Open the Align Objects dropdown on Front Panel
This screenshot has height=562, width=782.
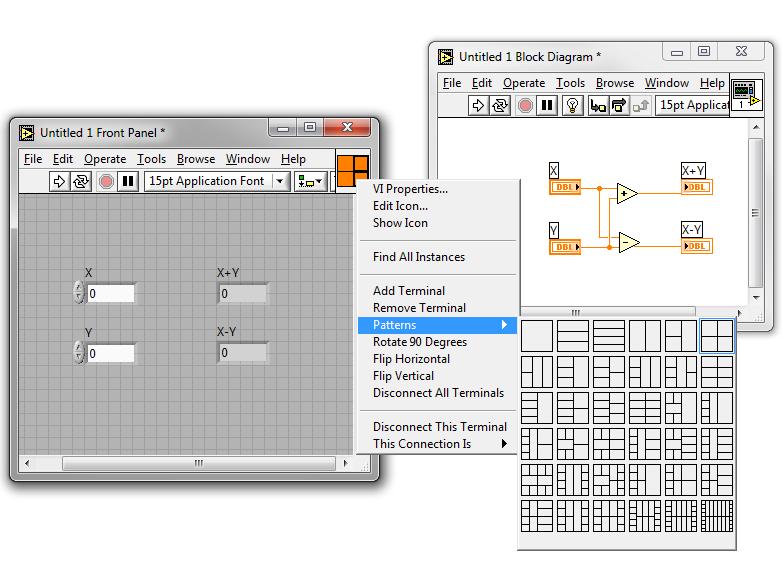(310, 181)
